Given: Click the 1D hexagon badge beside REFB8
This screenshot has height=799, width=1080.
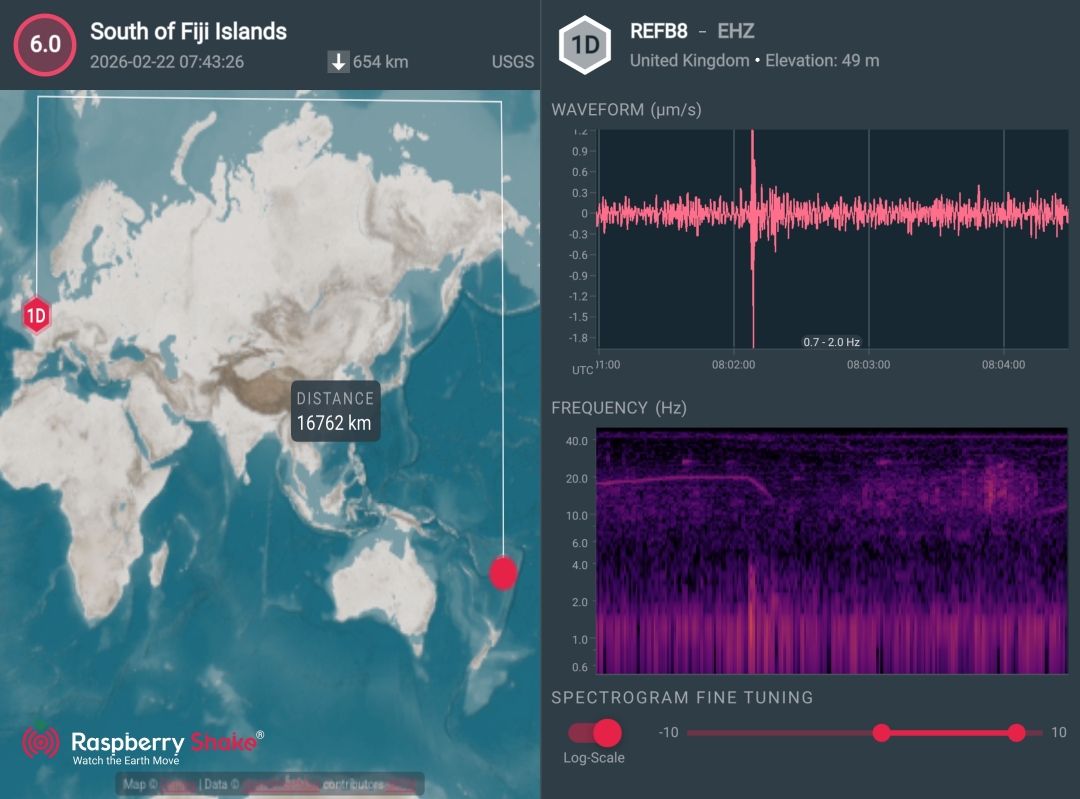Looking at the screenshot, I should (584, 46).
